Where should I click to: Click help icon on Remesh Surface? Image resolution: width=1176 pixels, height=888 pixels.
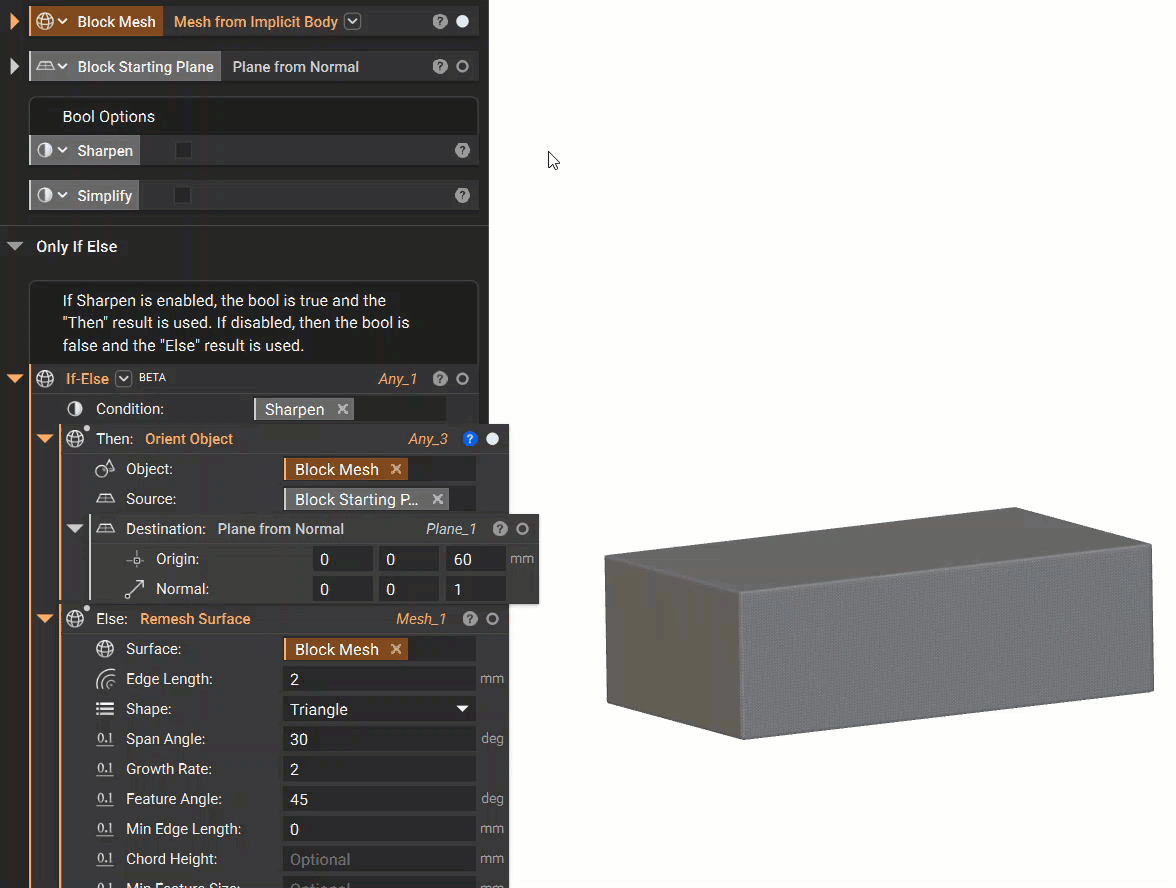470,619
